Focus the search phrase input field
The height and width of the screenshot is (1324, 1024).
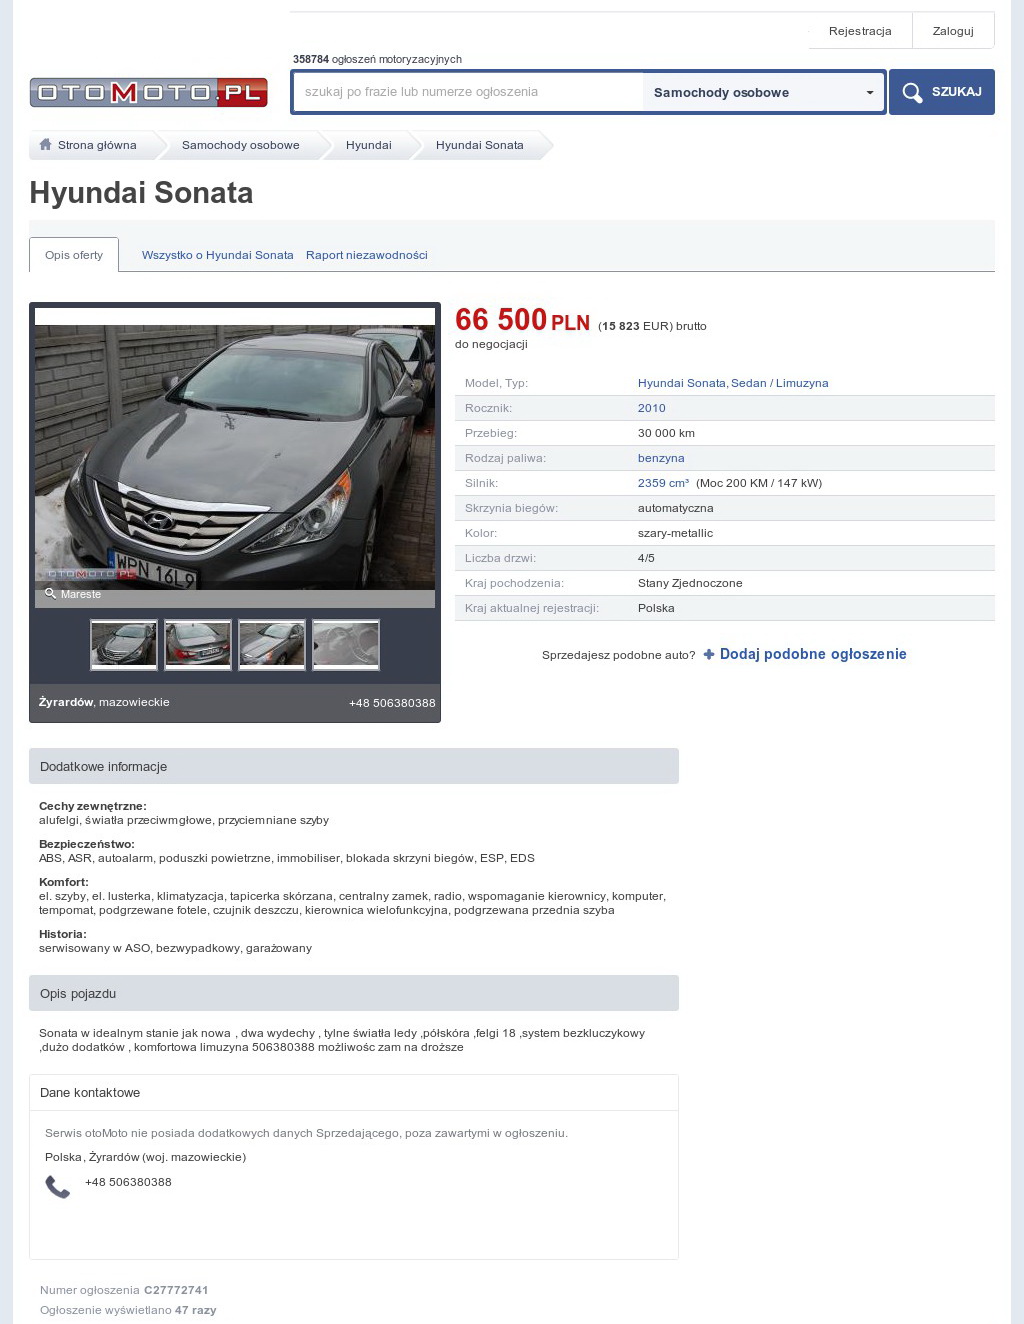point(468,92)
